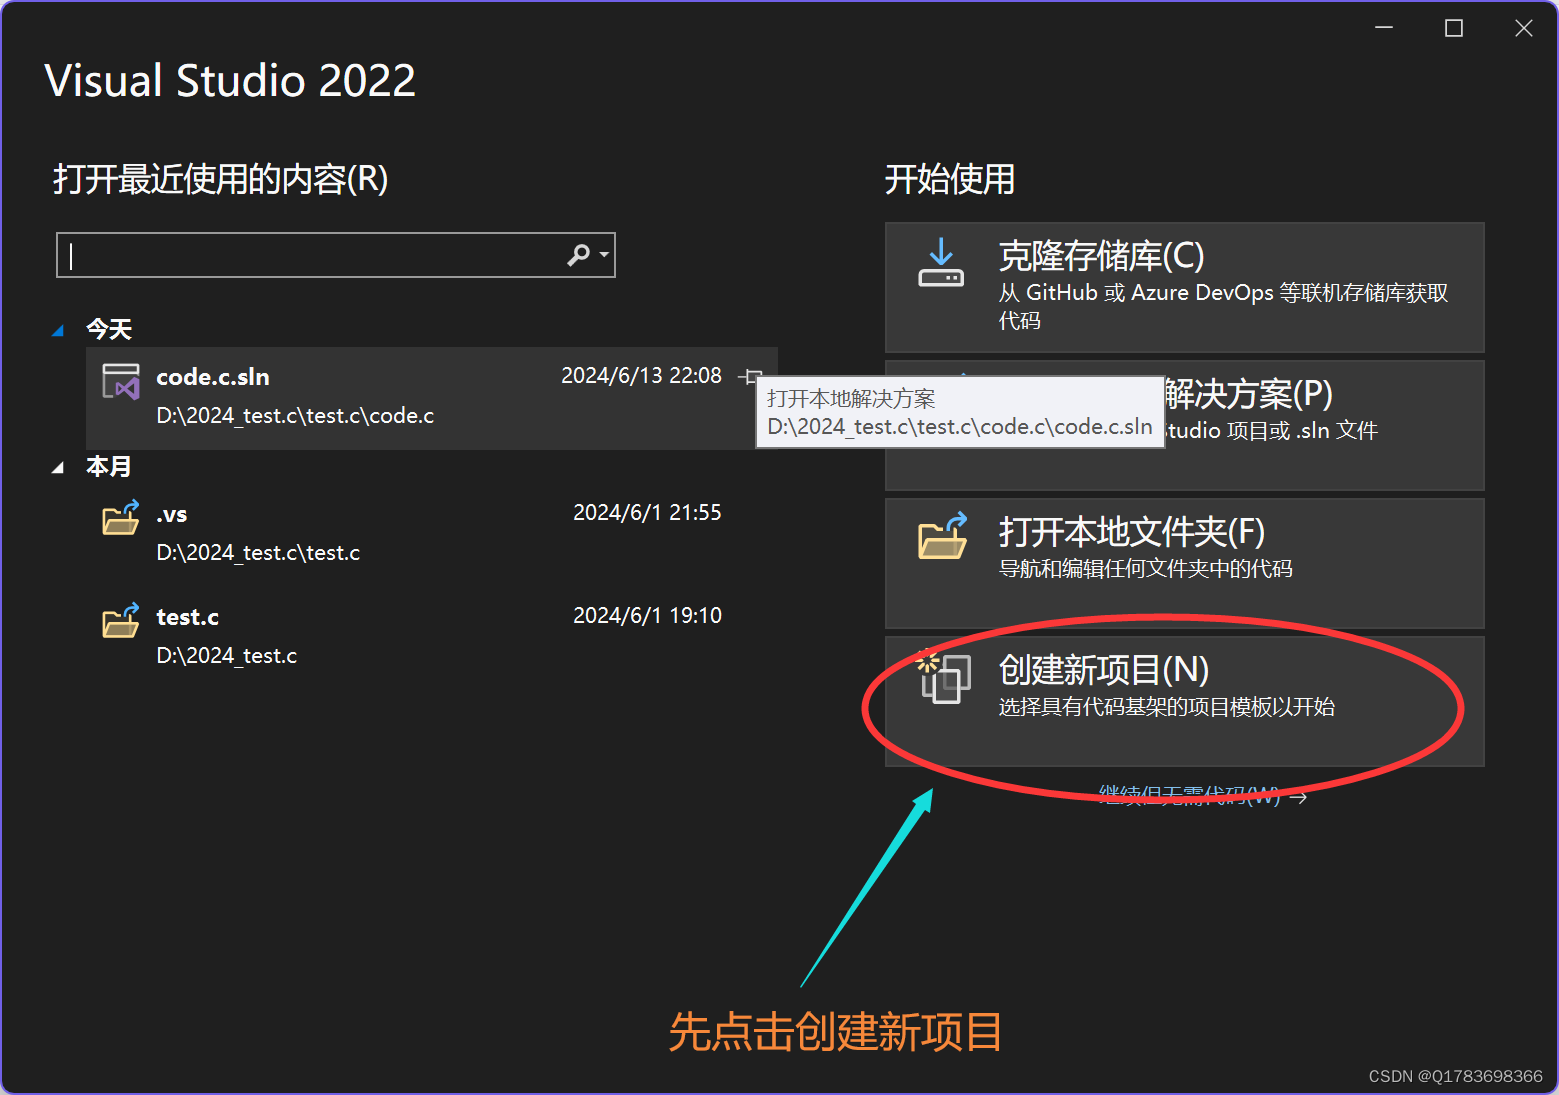Open the 克隆存储库(C) option
Image resolution: width=1559 pixels, height=1095 pixels.
coord(1184,287)
